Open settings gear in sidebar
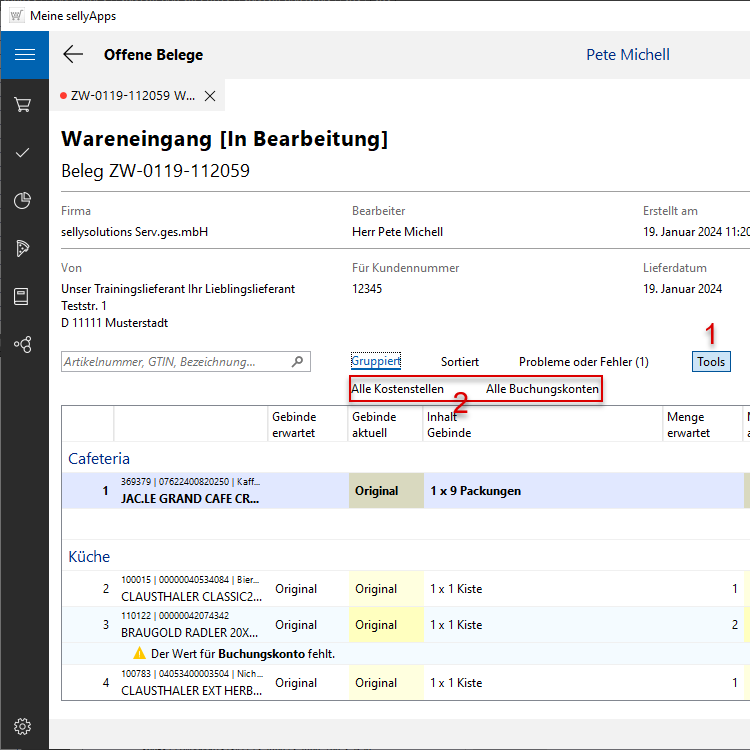This screenshot has height=750, width=750. pyautogui.click(x=23, y=726)
